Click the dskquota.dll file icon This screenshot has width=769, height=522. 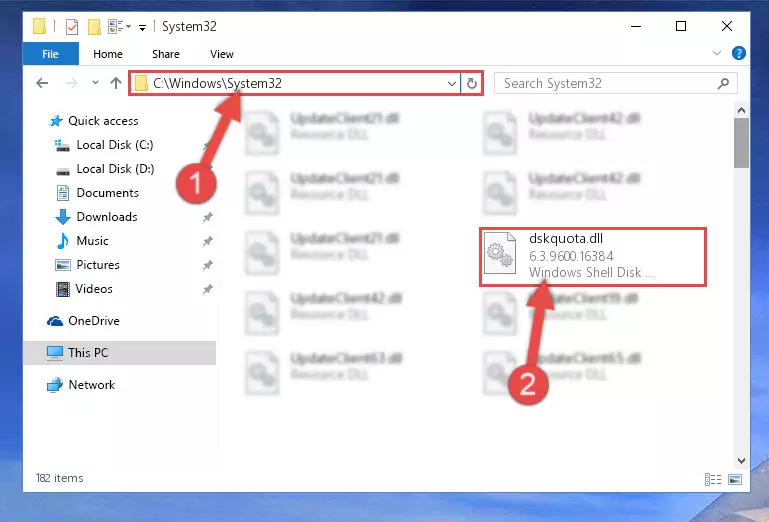[x=500, y=253]
